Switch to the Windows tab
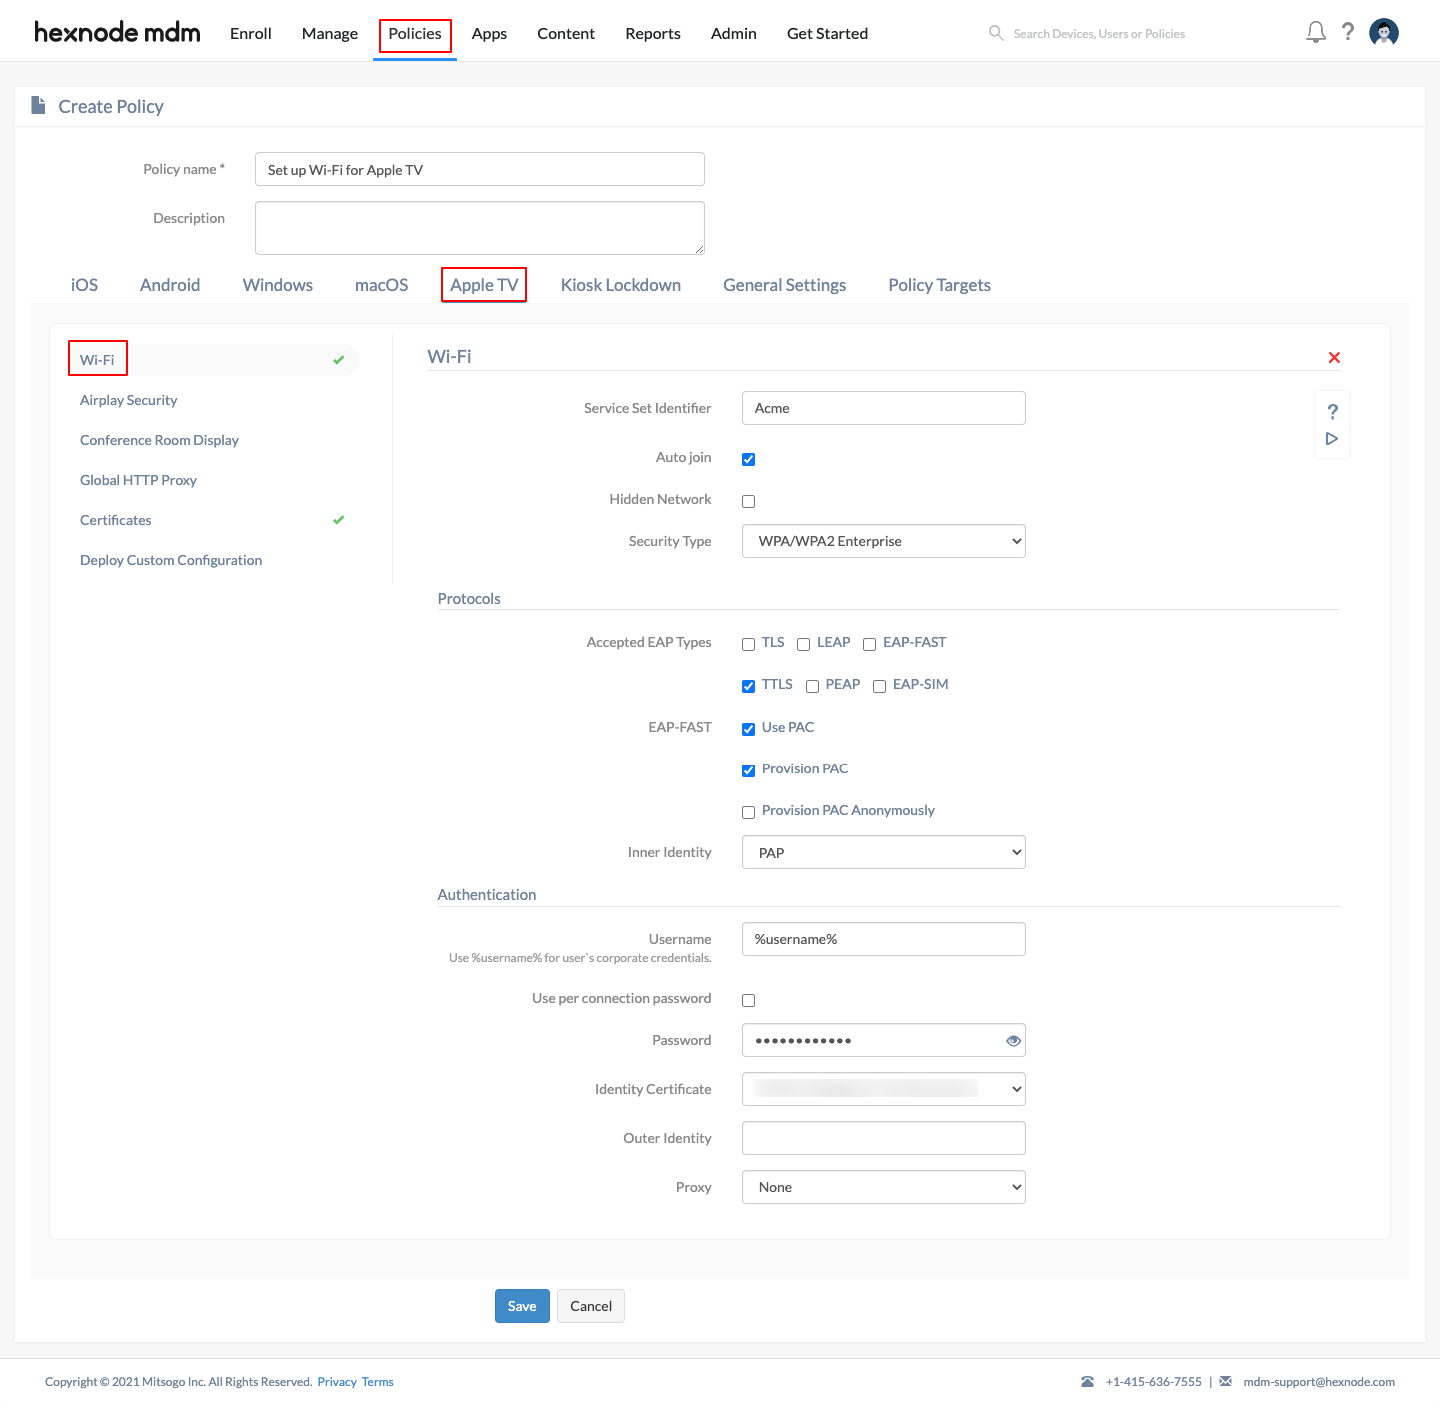Screen dimensions: 1440x1406 278,285
